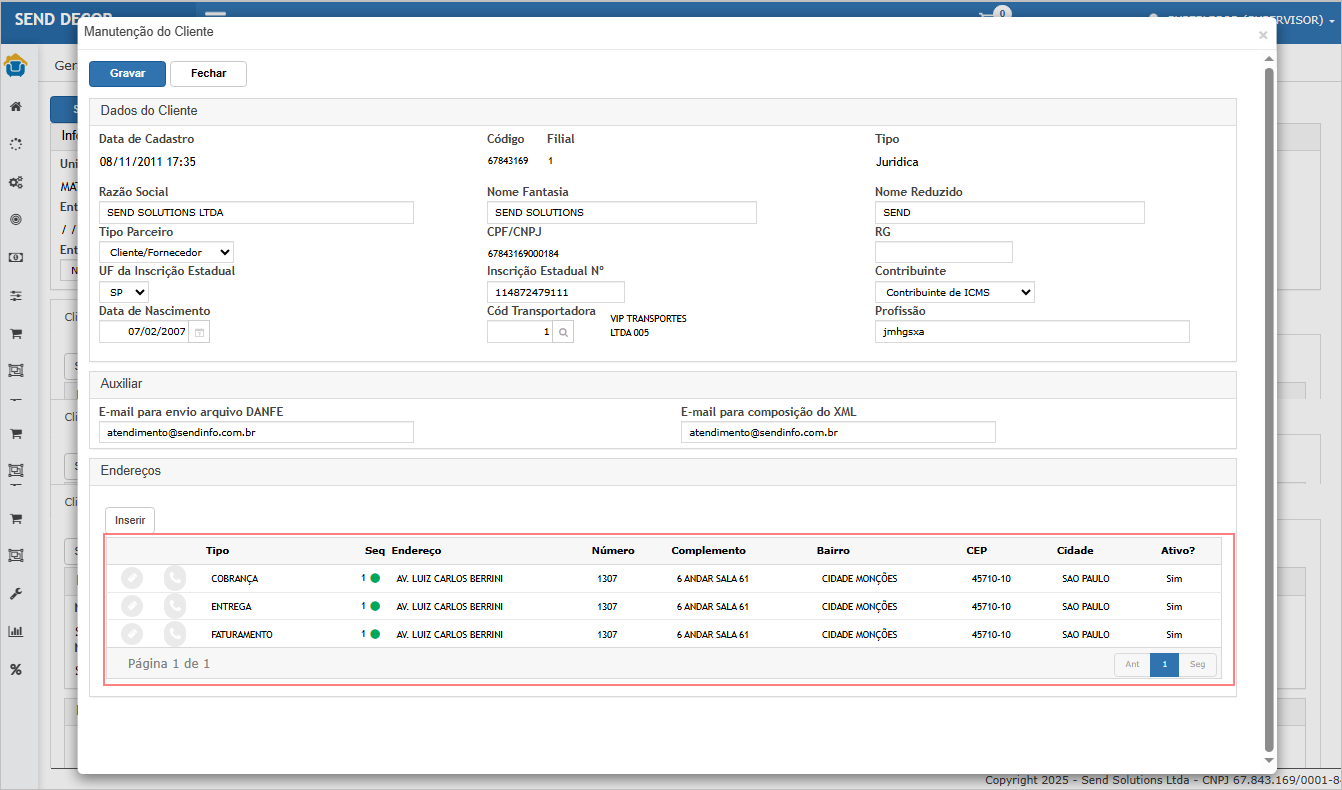Click the phone icon in COBRANÇA row

coord(175,579)
